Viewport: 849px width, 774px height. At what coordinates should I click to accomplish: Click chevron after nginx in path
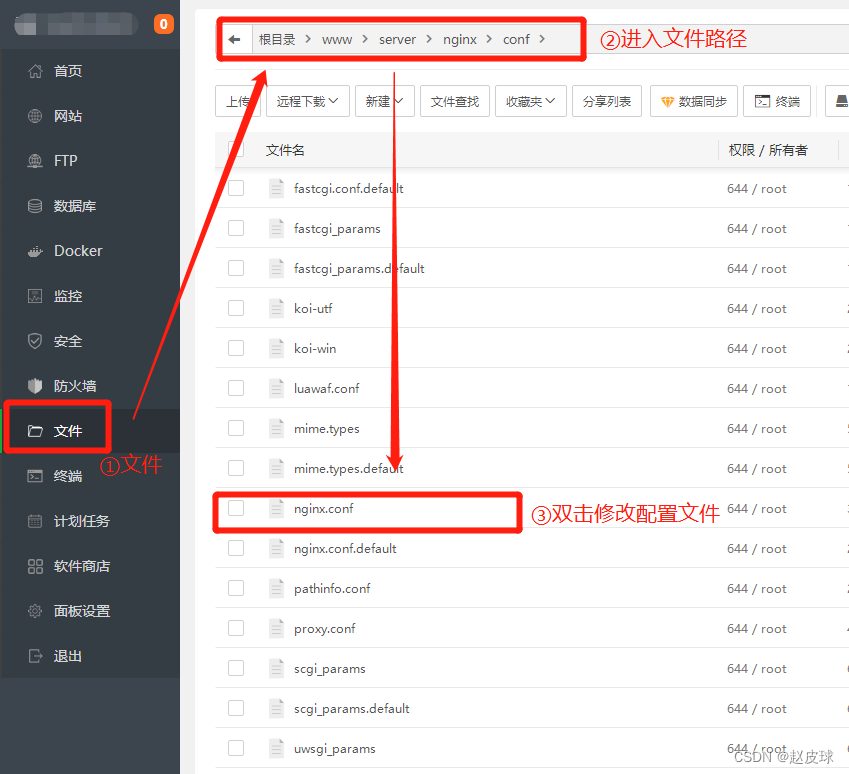coord(489,39)
